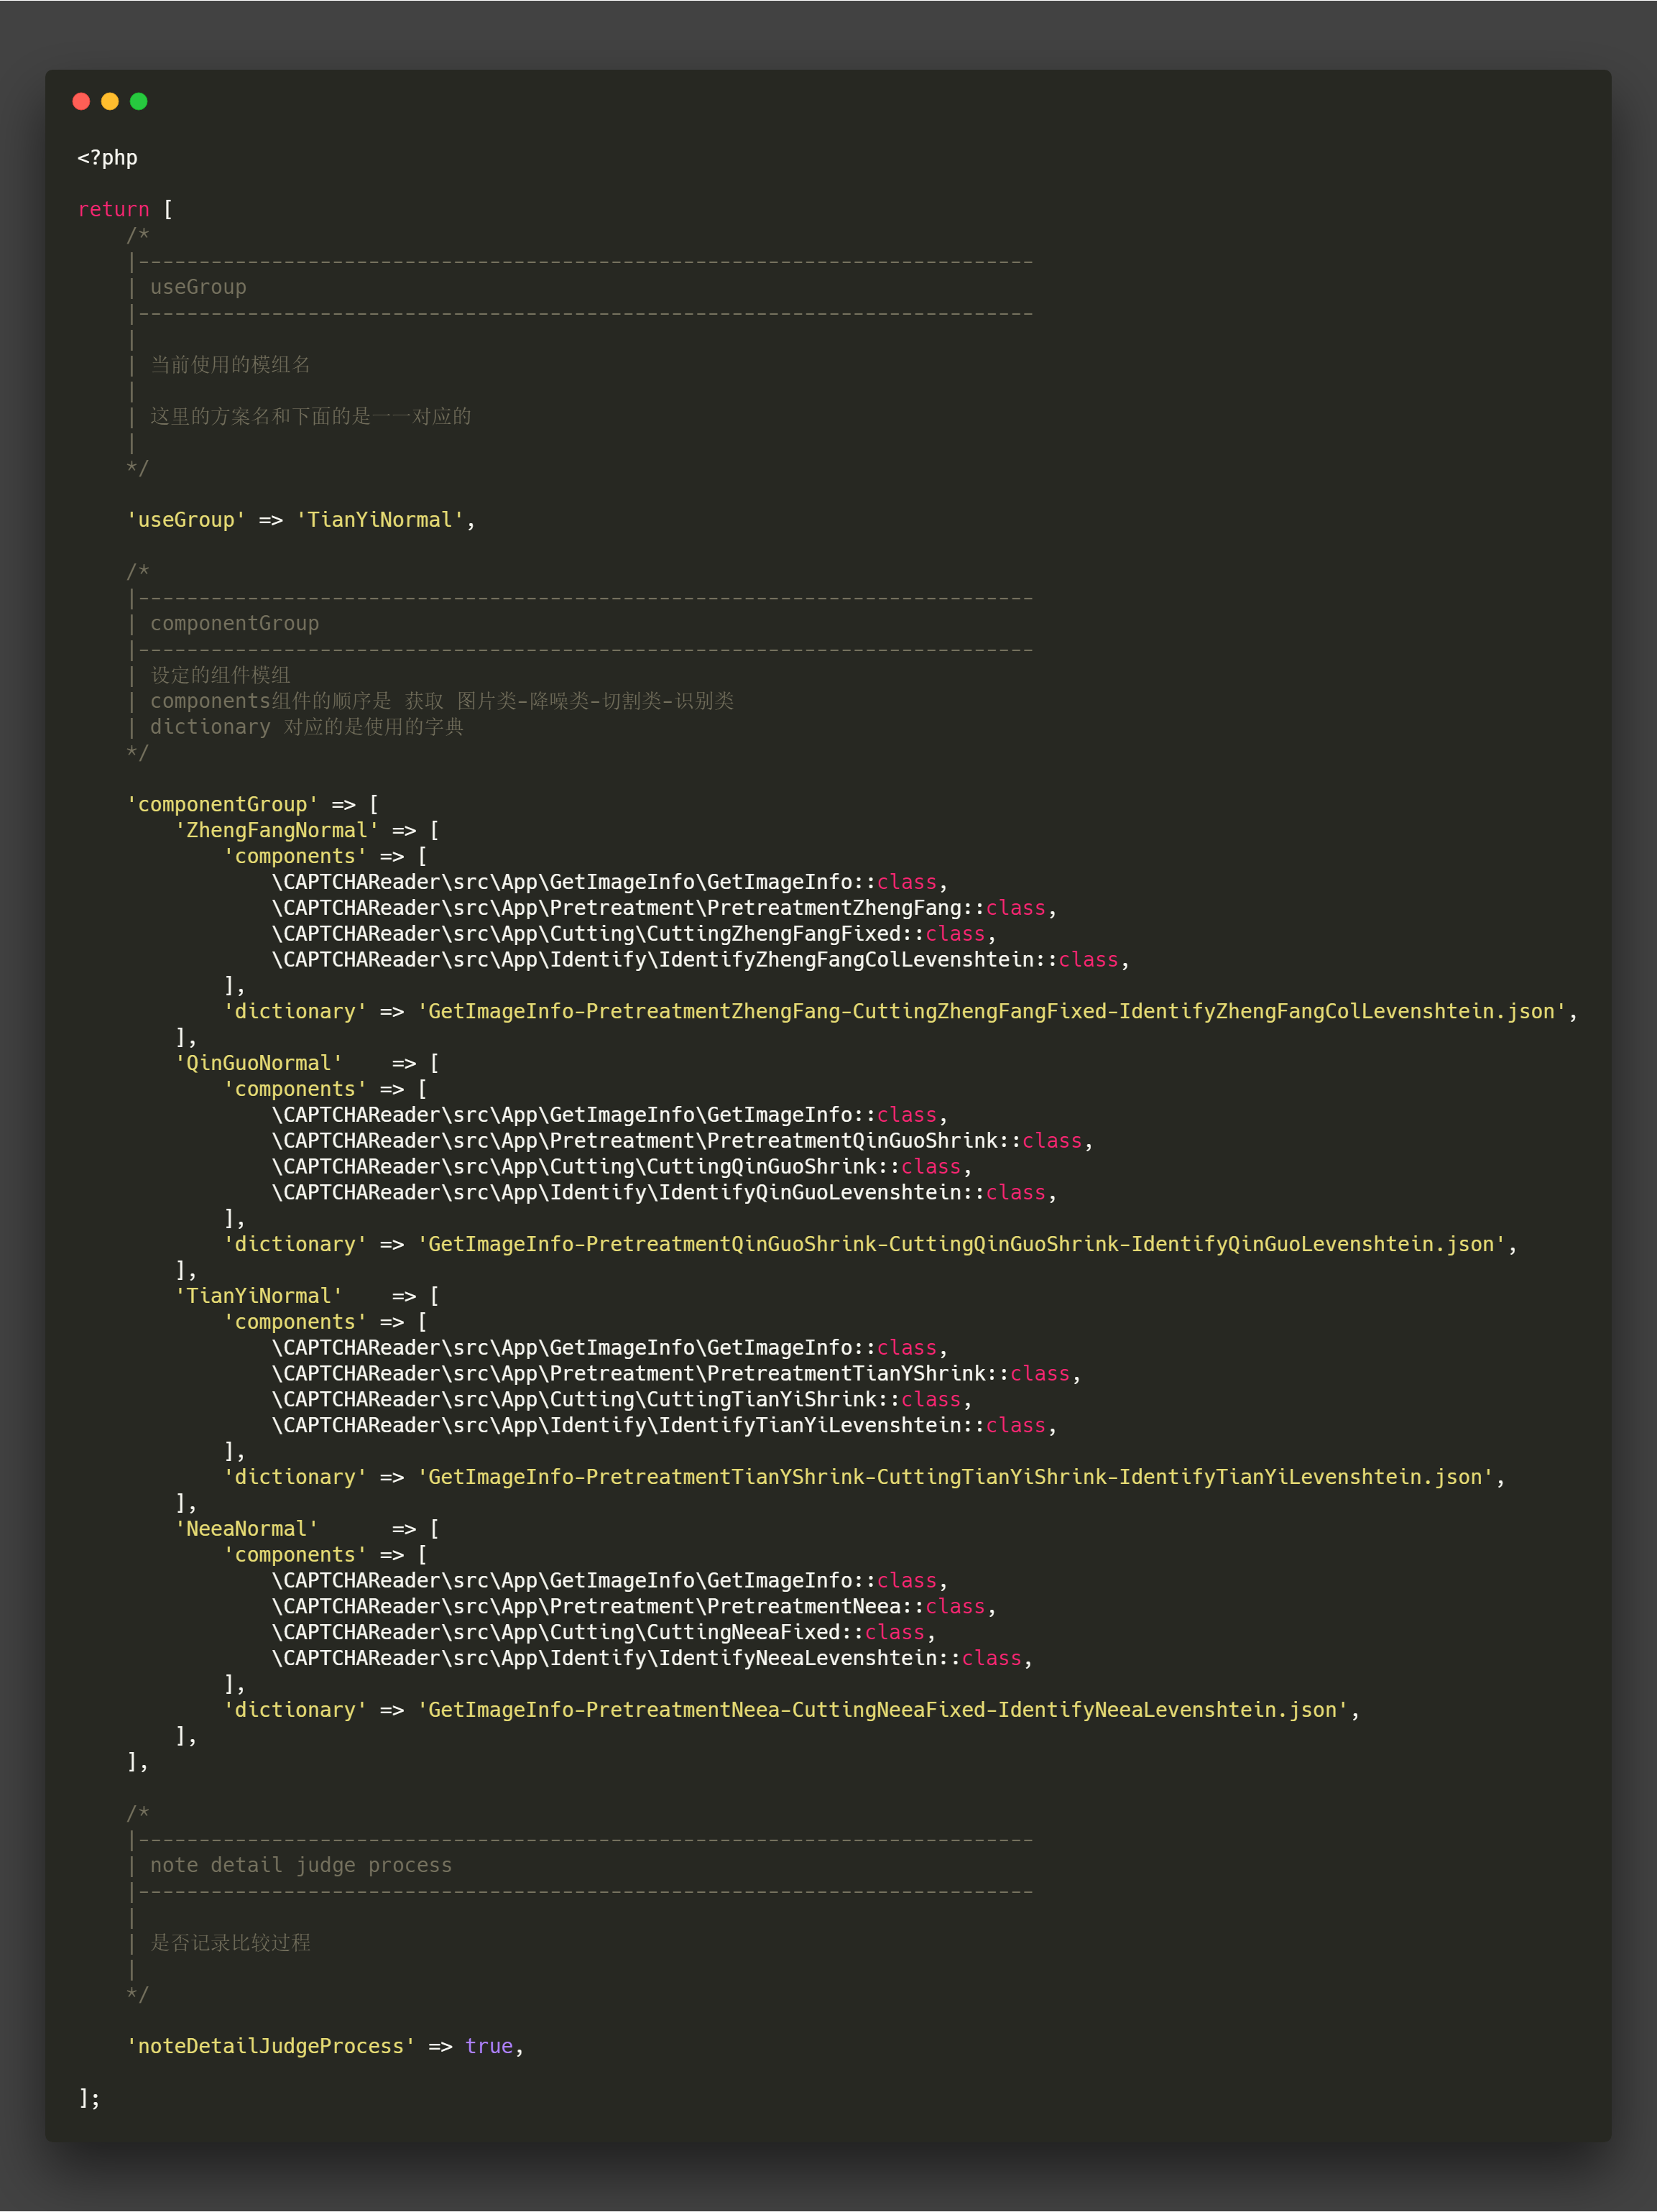Click the 'TianYiNormal' useGroup value
The width and height of the screenshot is (1657, 2212).
point(380,520)
